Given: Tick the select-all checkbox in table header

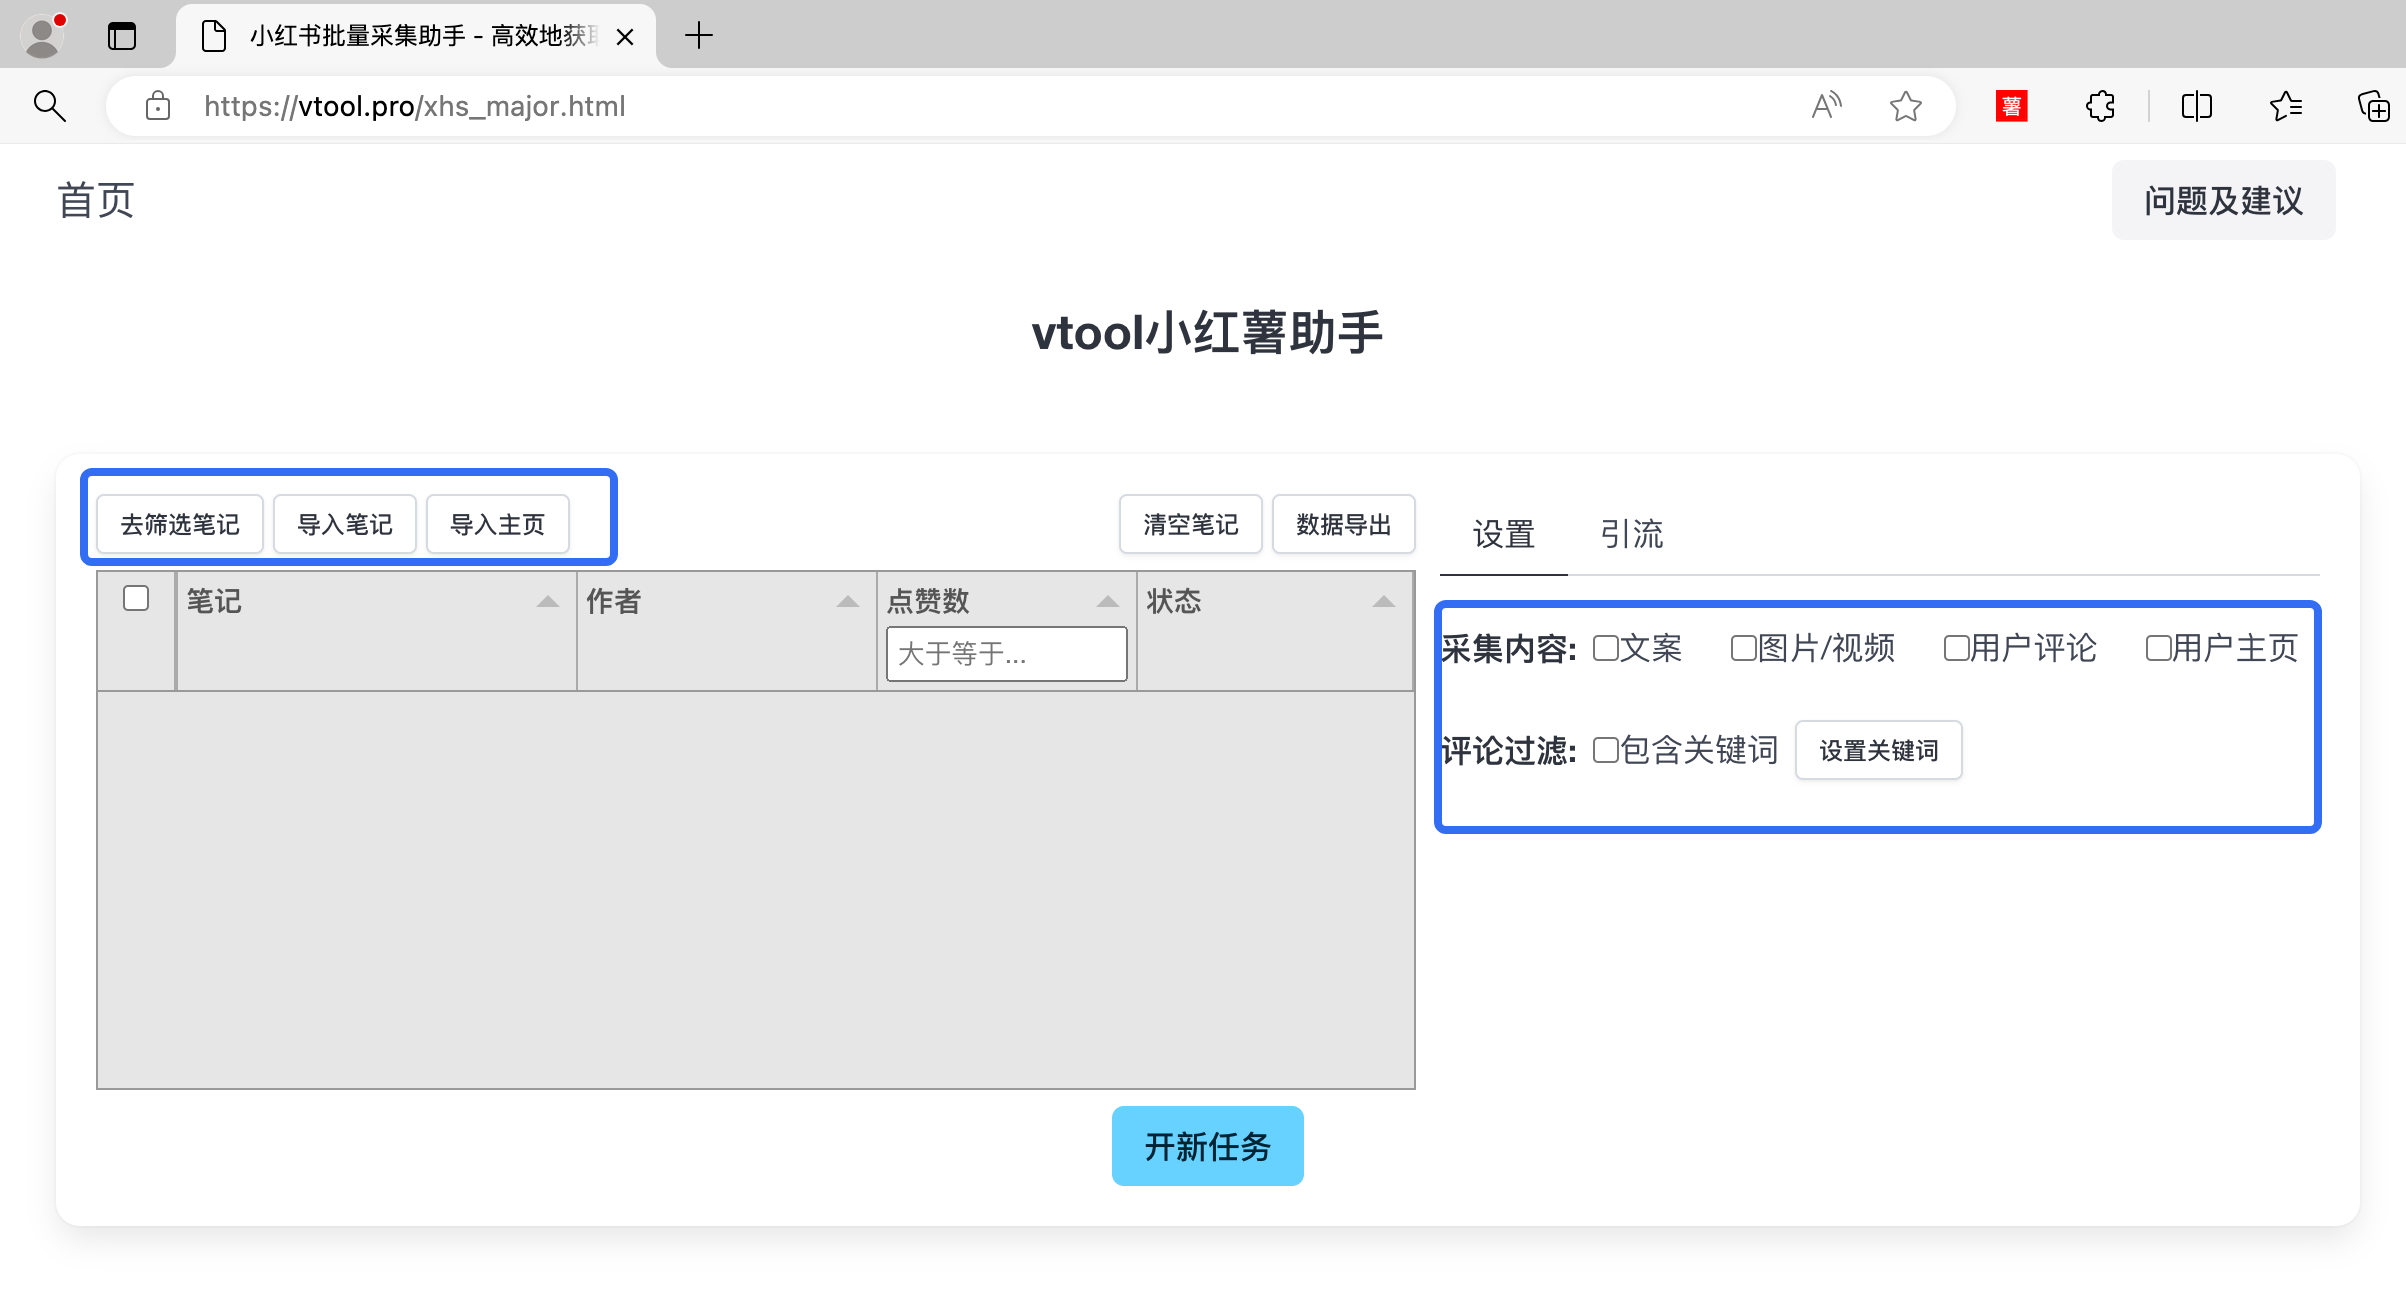Looking at the screenshot, I should click(136, 598).
